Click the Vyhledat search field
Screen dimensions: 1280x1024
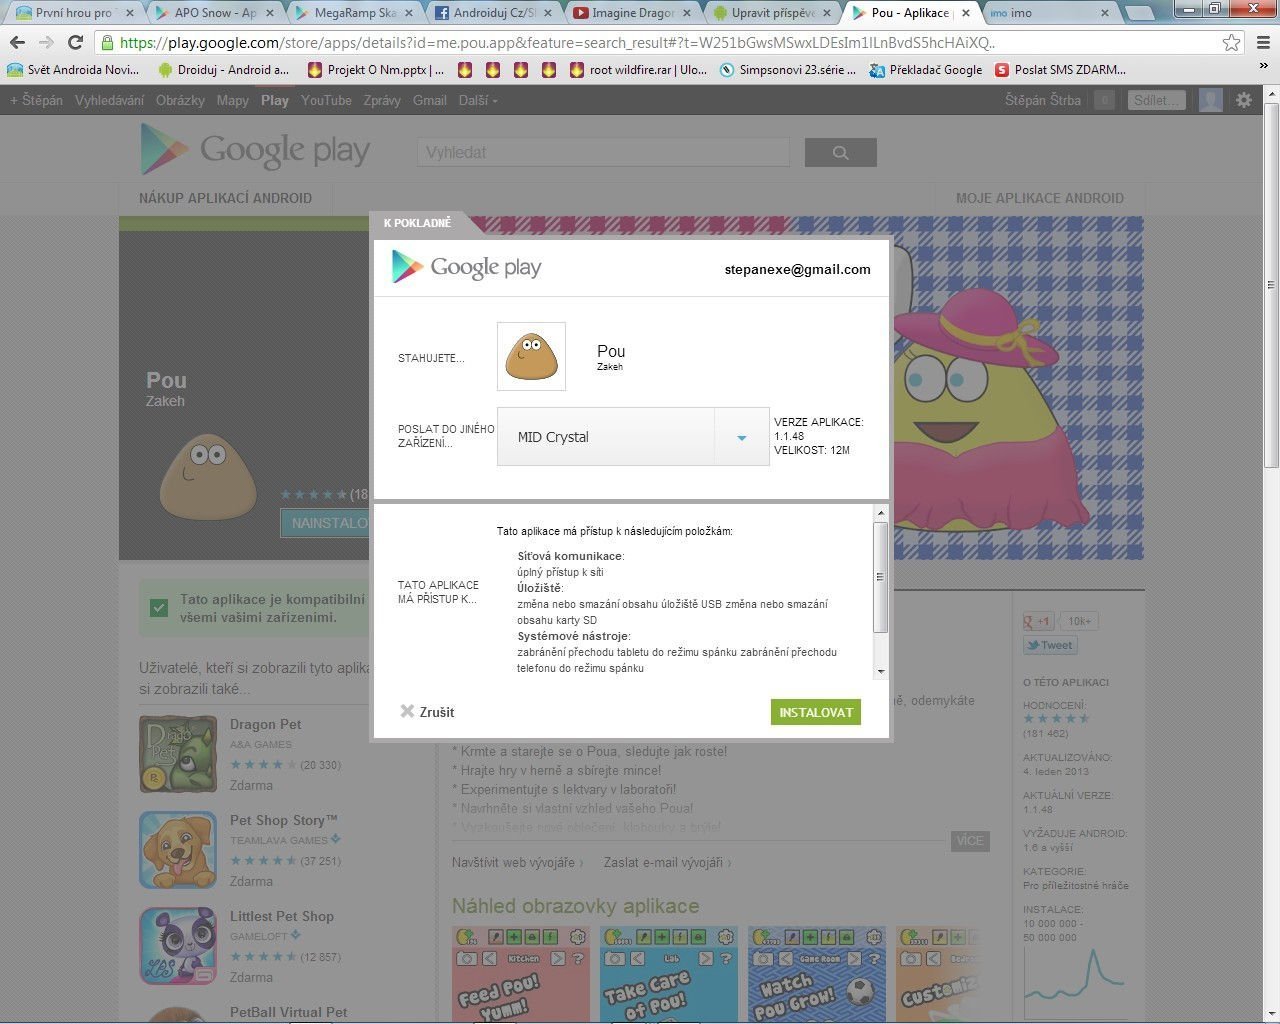click(603, 152)
